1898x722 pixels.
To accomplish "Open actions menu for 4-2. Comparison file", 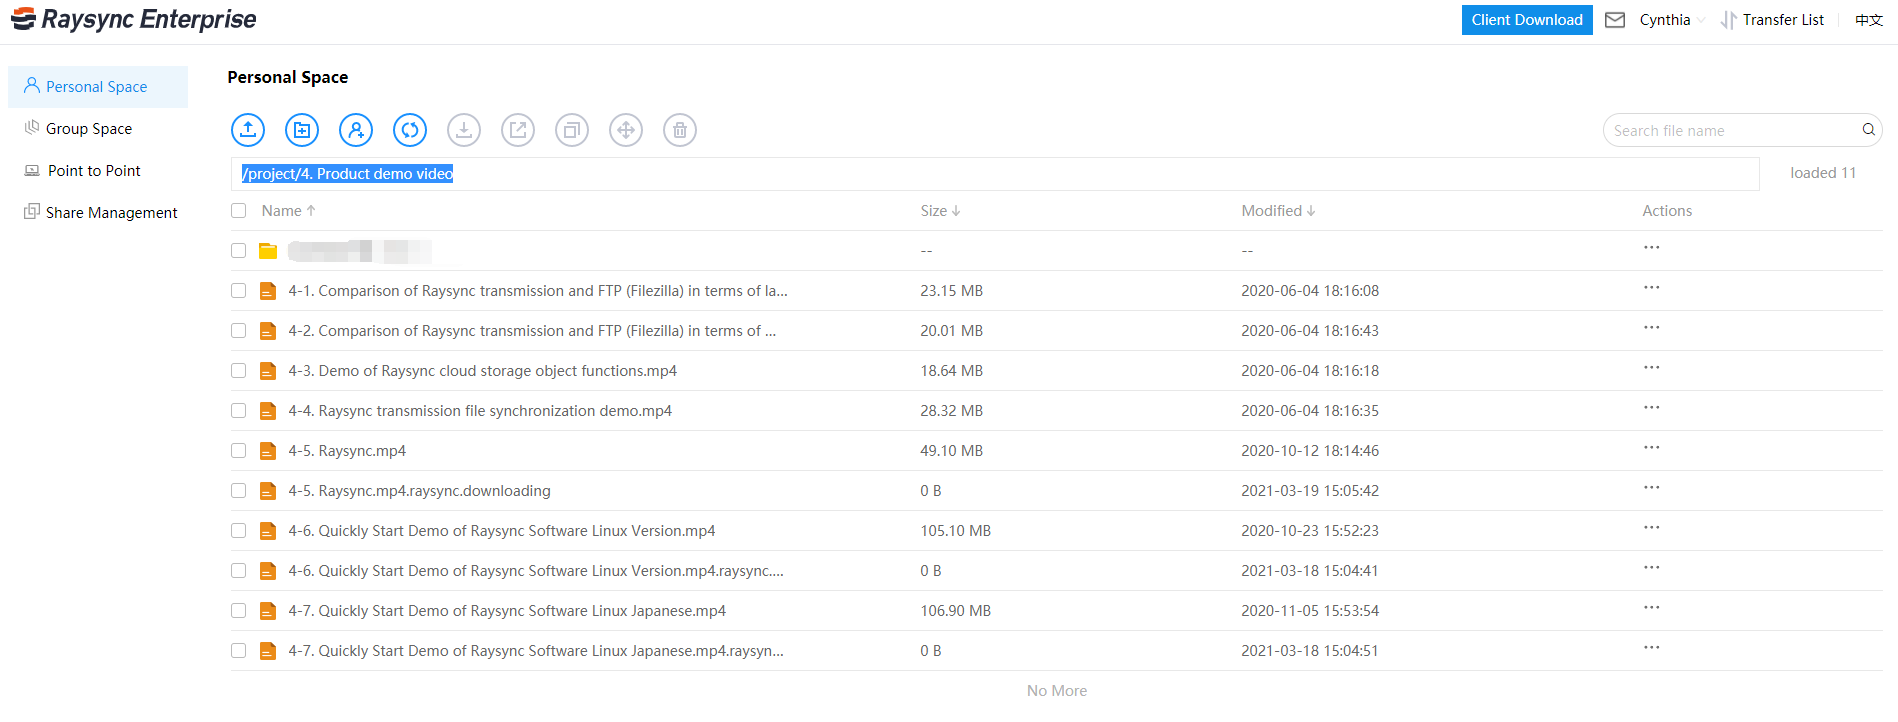I will (1651, 328).
